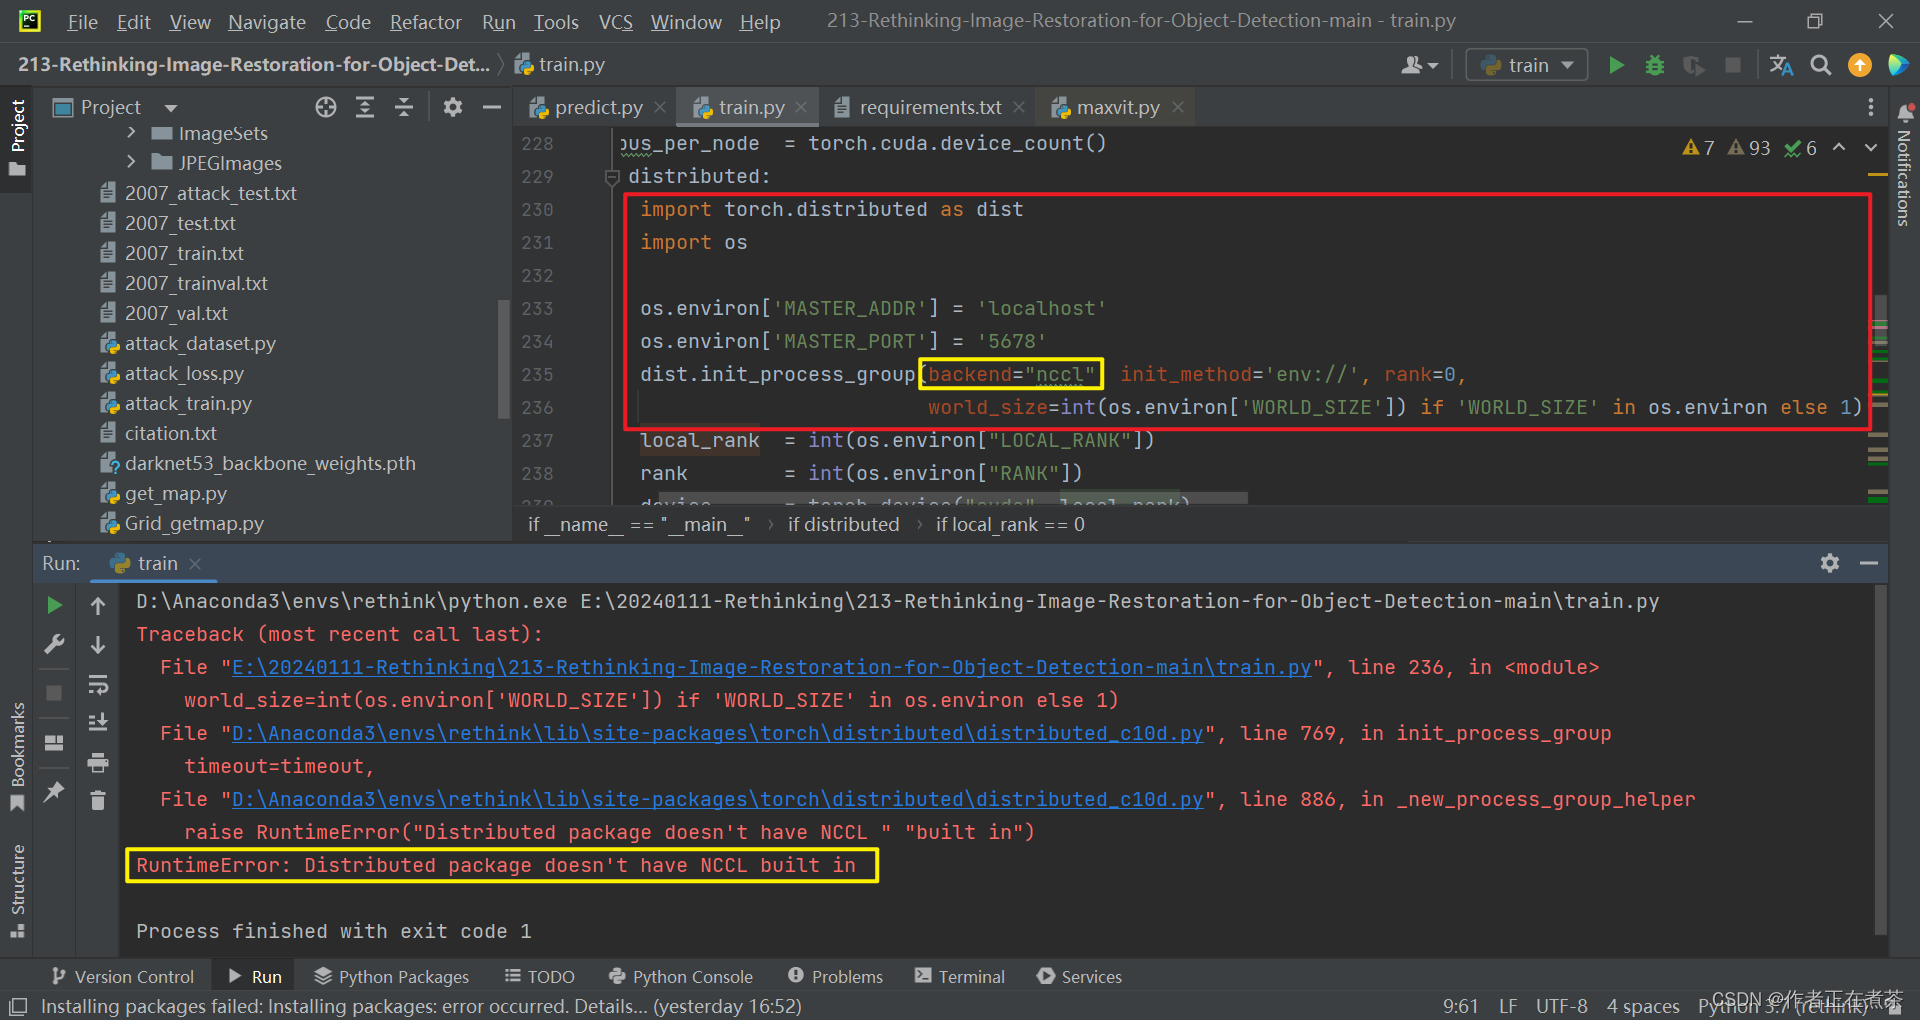The image size is (1920, 1020).
Task: Soft-wrap console output with wrap icon
Action: coord(97,685)
